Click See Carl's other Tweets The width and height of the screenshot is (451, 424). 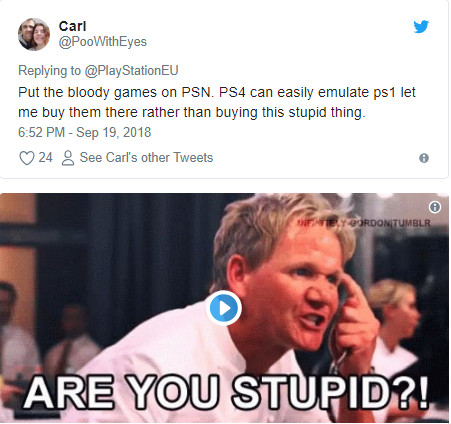146,157
